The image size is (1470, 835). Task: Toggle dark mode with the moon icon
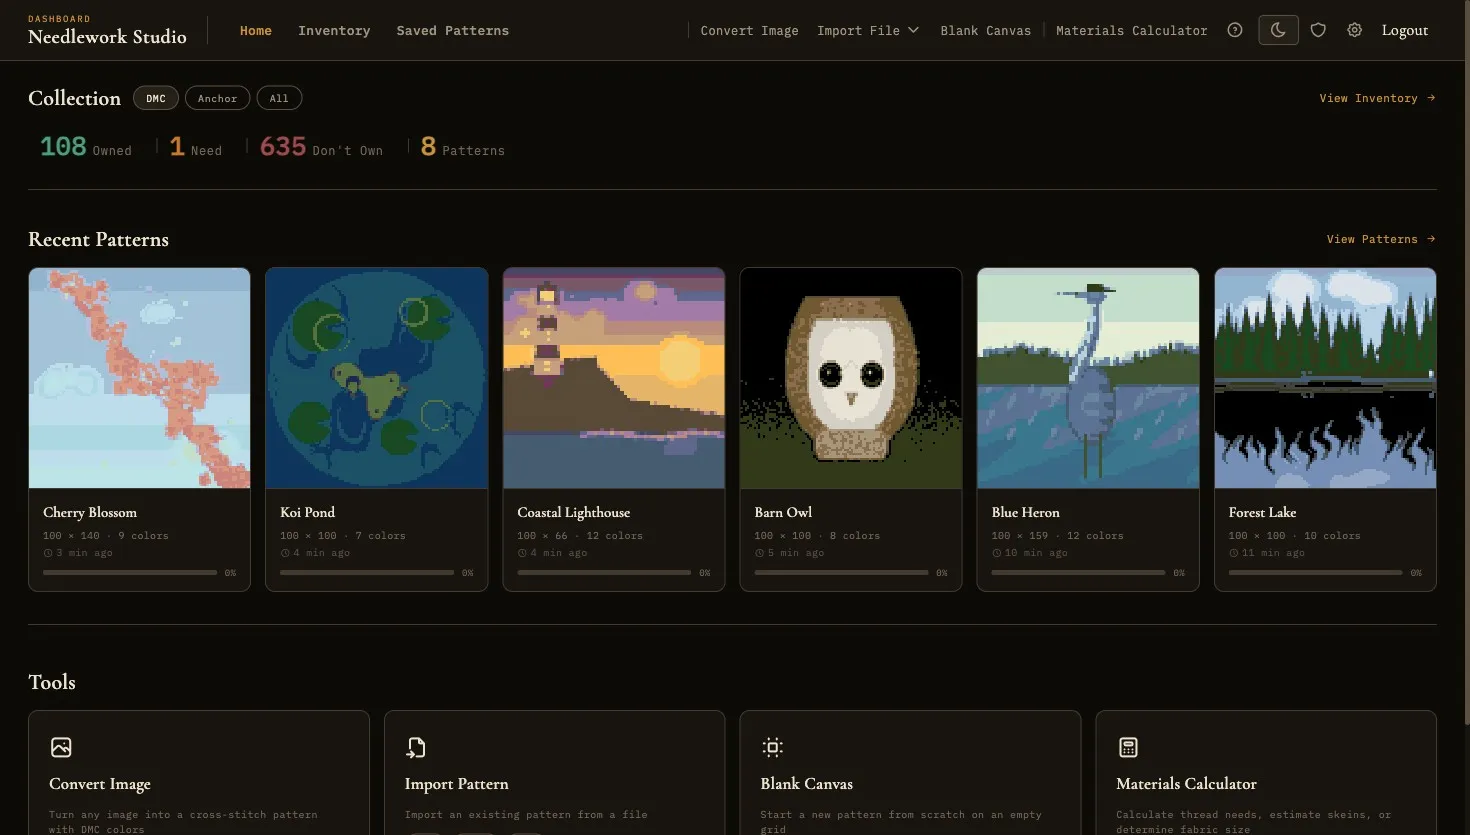pos(1277,30)
